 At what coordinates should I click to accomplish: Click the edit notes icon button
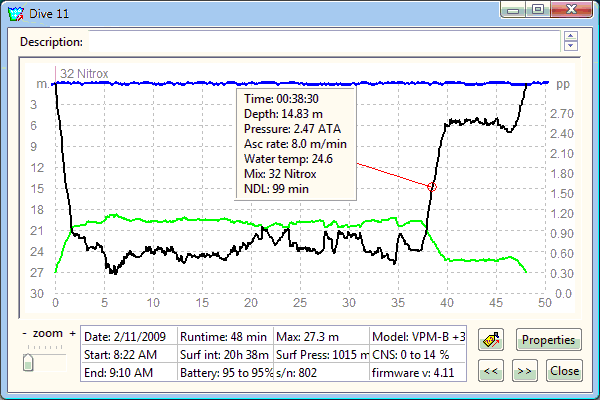coord(492,340)
